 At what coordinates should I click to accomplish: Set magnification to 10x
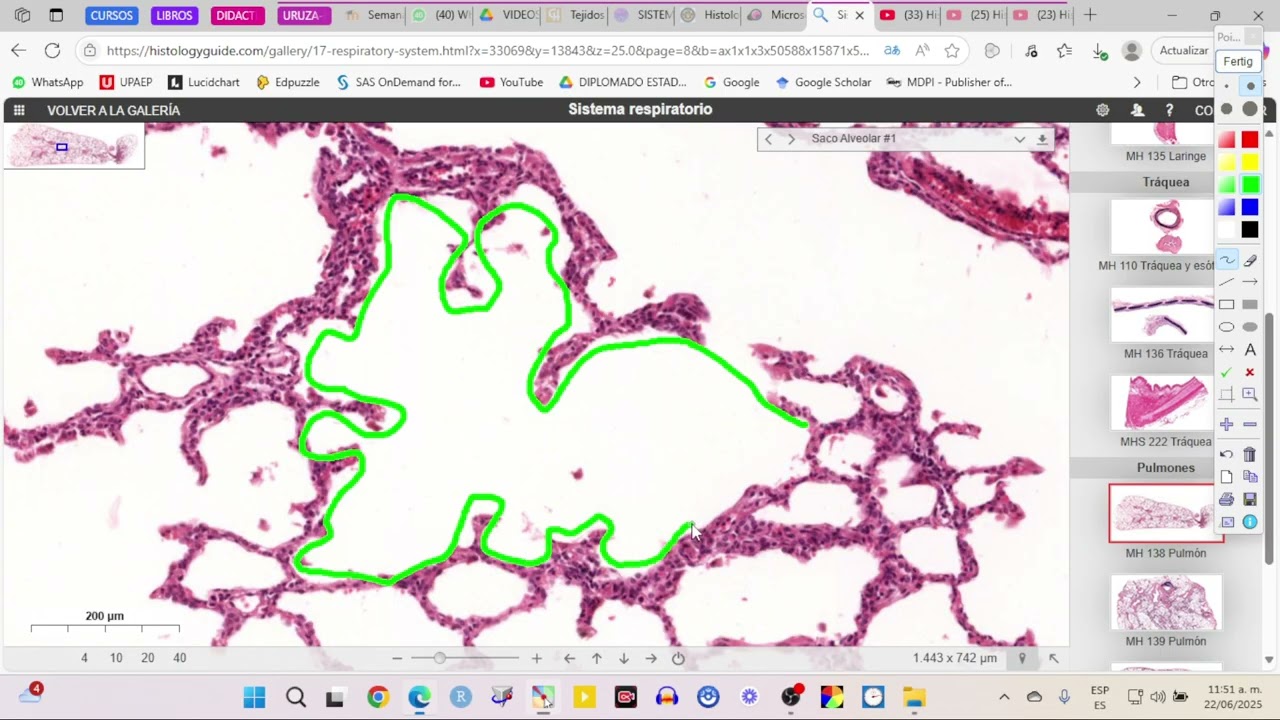click(116, 658)
